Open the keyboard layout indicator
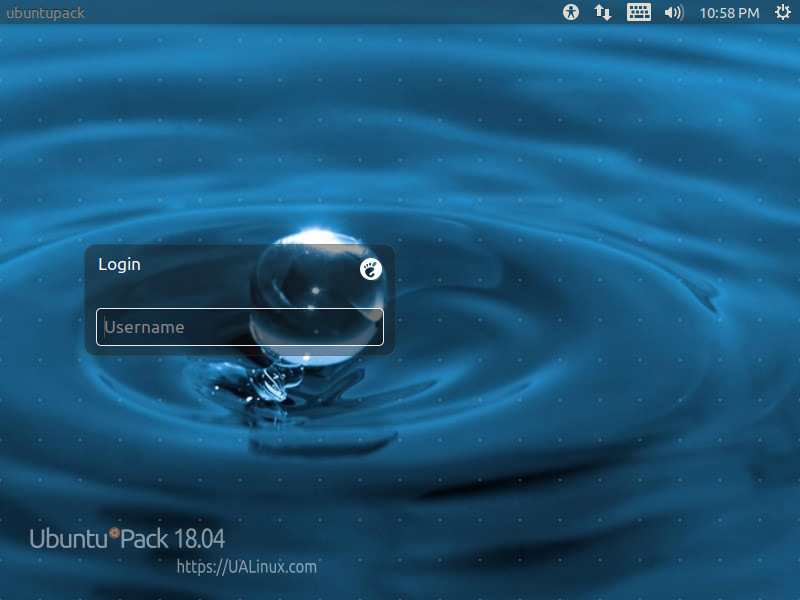Image resolution: width=800 pixels, height=600 pixels. 639,12
